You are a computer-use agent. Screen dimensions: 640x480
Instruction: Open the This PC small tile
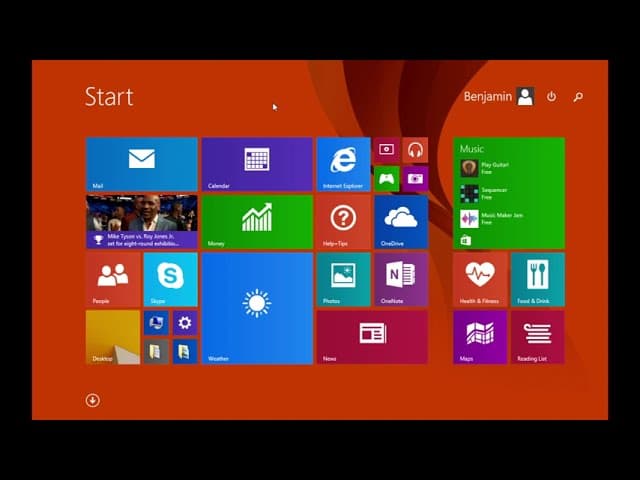click(156, 323)
